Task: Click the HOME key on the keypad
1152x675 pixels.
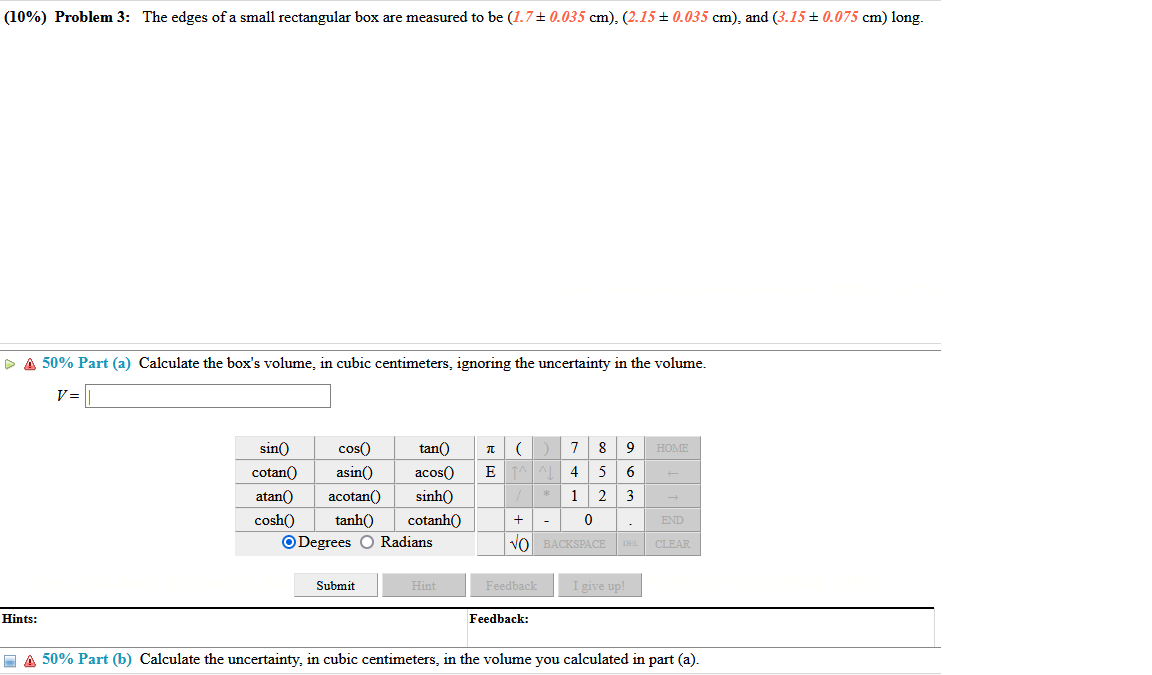Action: pyautogui.click(x=674, y=448)
